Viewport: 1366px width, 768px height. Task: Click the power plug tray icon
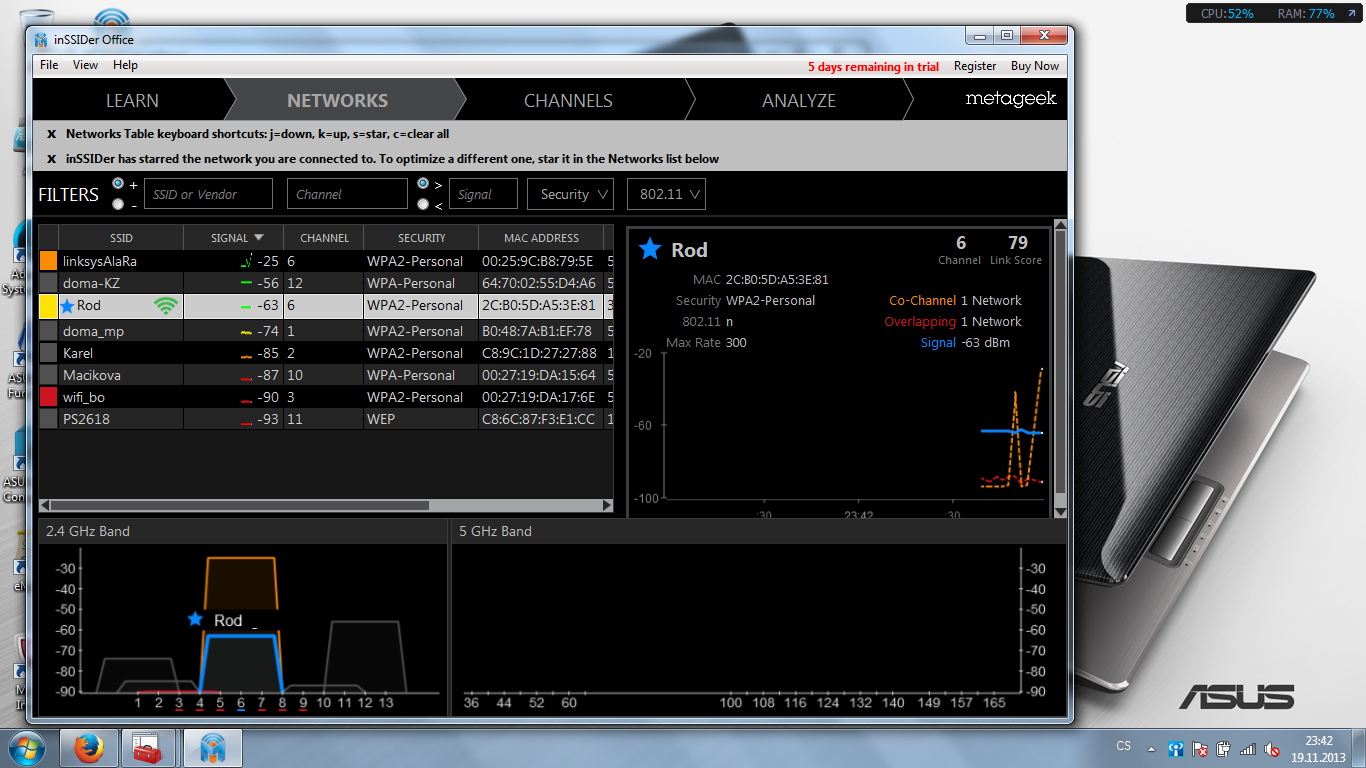click(x=1224, y=748)
